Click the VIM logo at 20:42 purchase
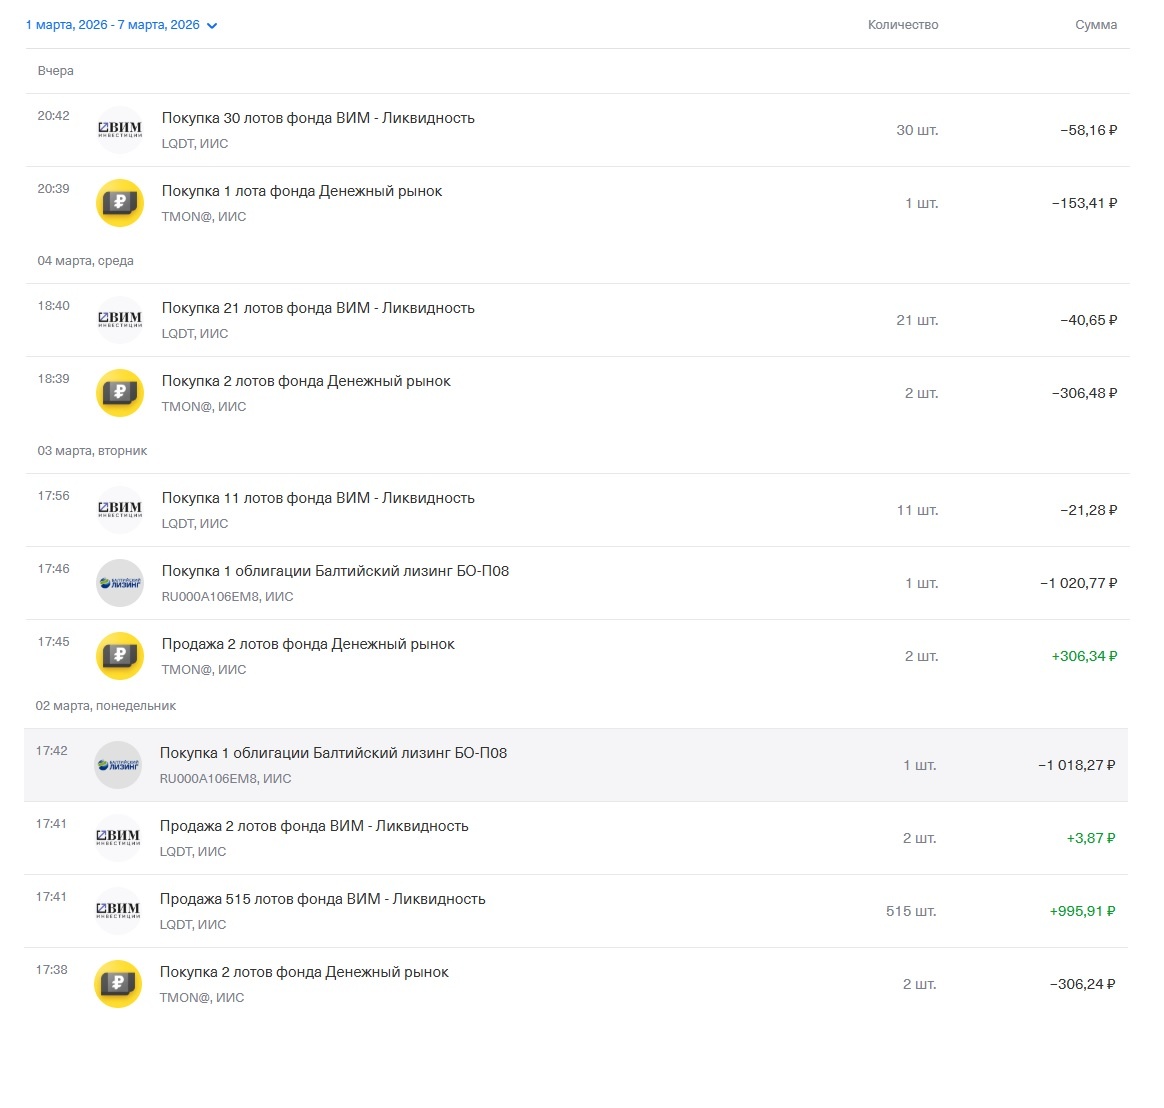This screenshot has width=1164, height=1108. 120,130
